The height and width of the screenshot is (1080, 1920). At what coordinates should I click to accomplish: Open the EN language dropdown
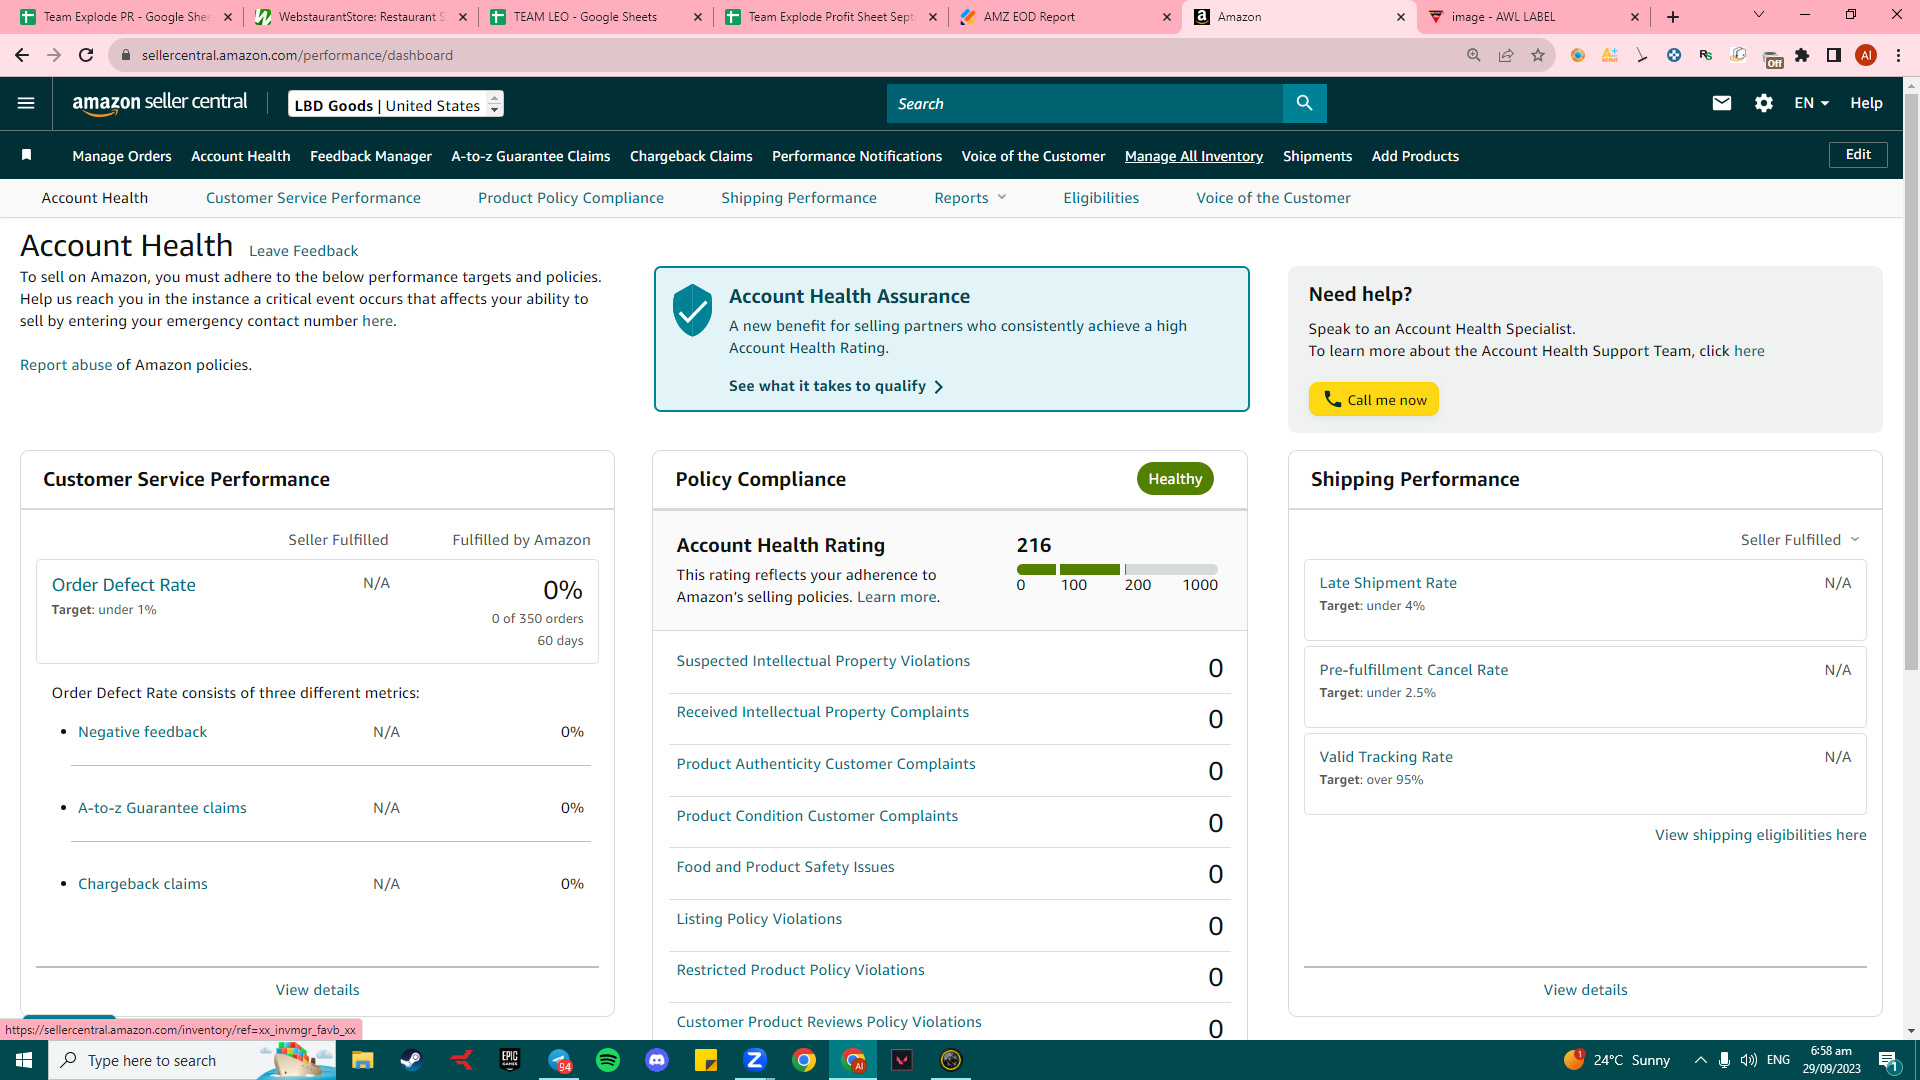tap(1811, 103)
